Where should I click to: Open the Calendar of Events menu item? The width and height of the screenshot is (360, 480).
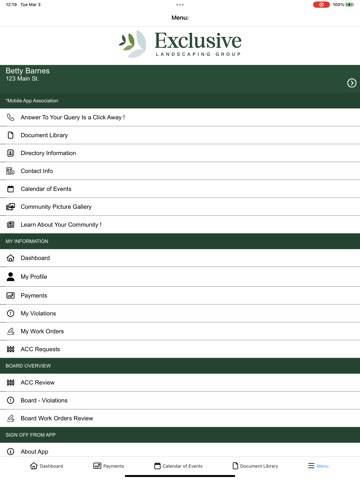click(180, 189)
